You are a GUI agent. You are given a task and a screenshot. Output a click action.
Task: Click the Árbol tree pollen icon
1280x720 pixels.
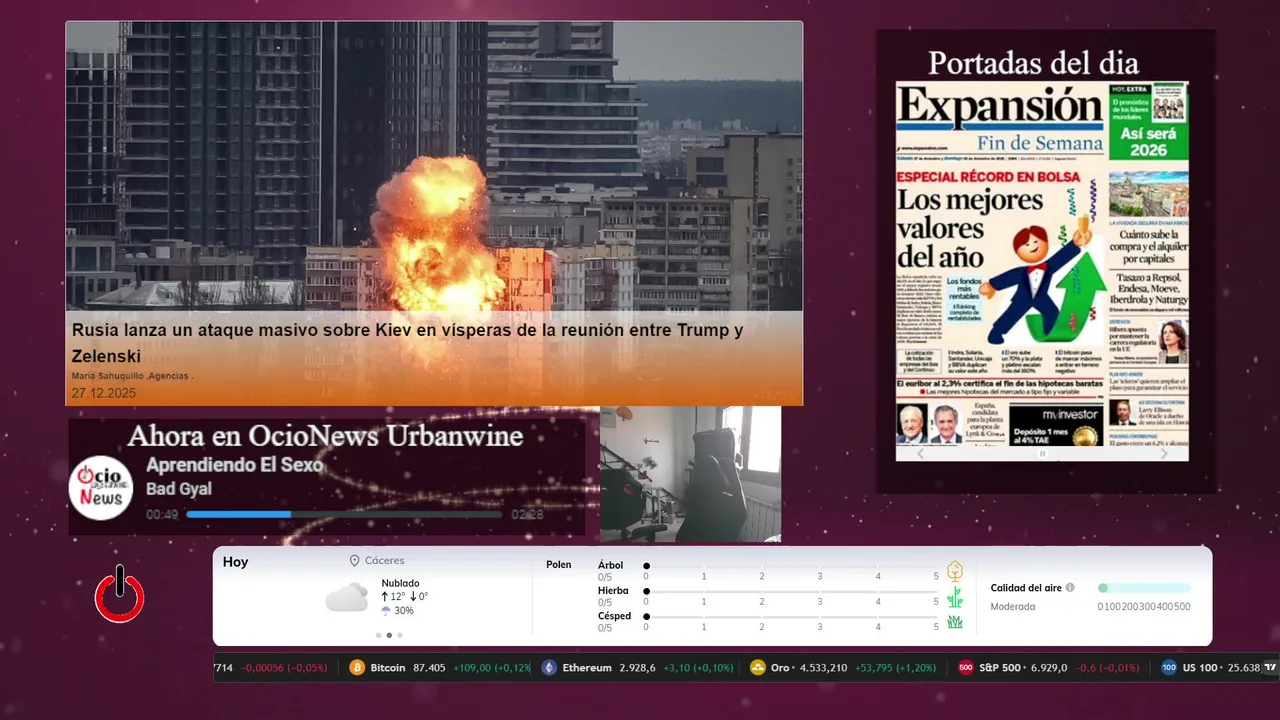(x=955, y=571)
